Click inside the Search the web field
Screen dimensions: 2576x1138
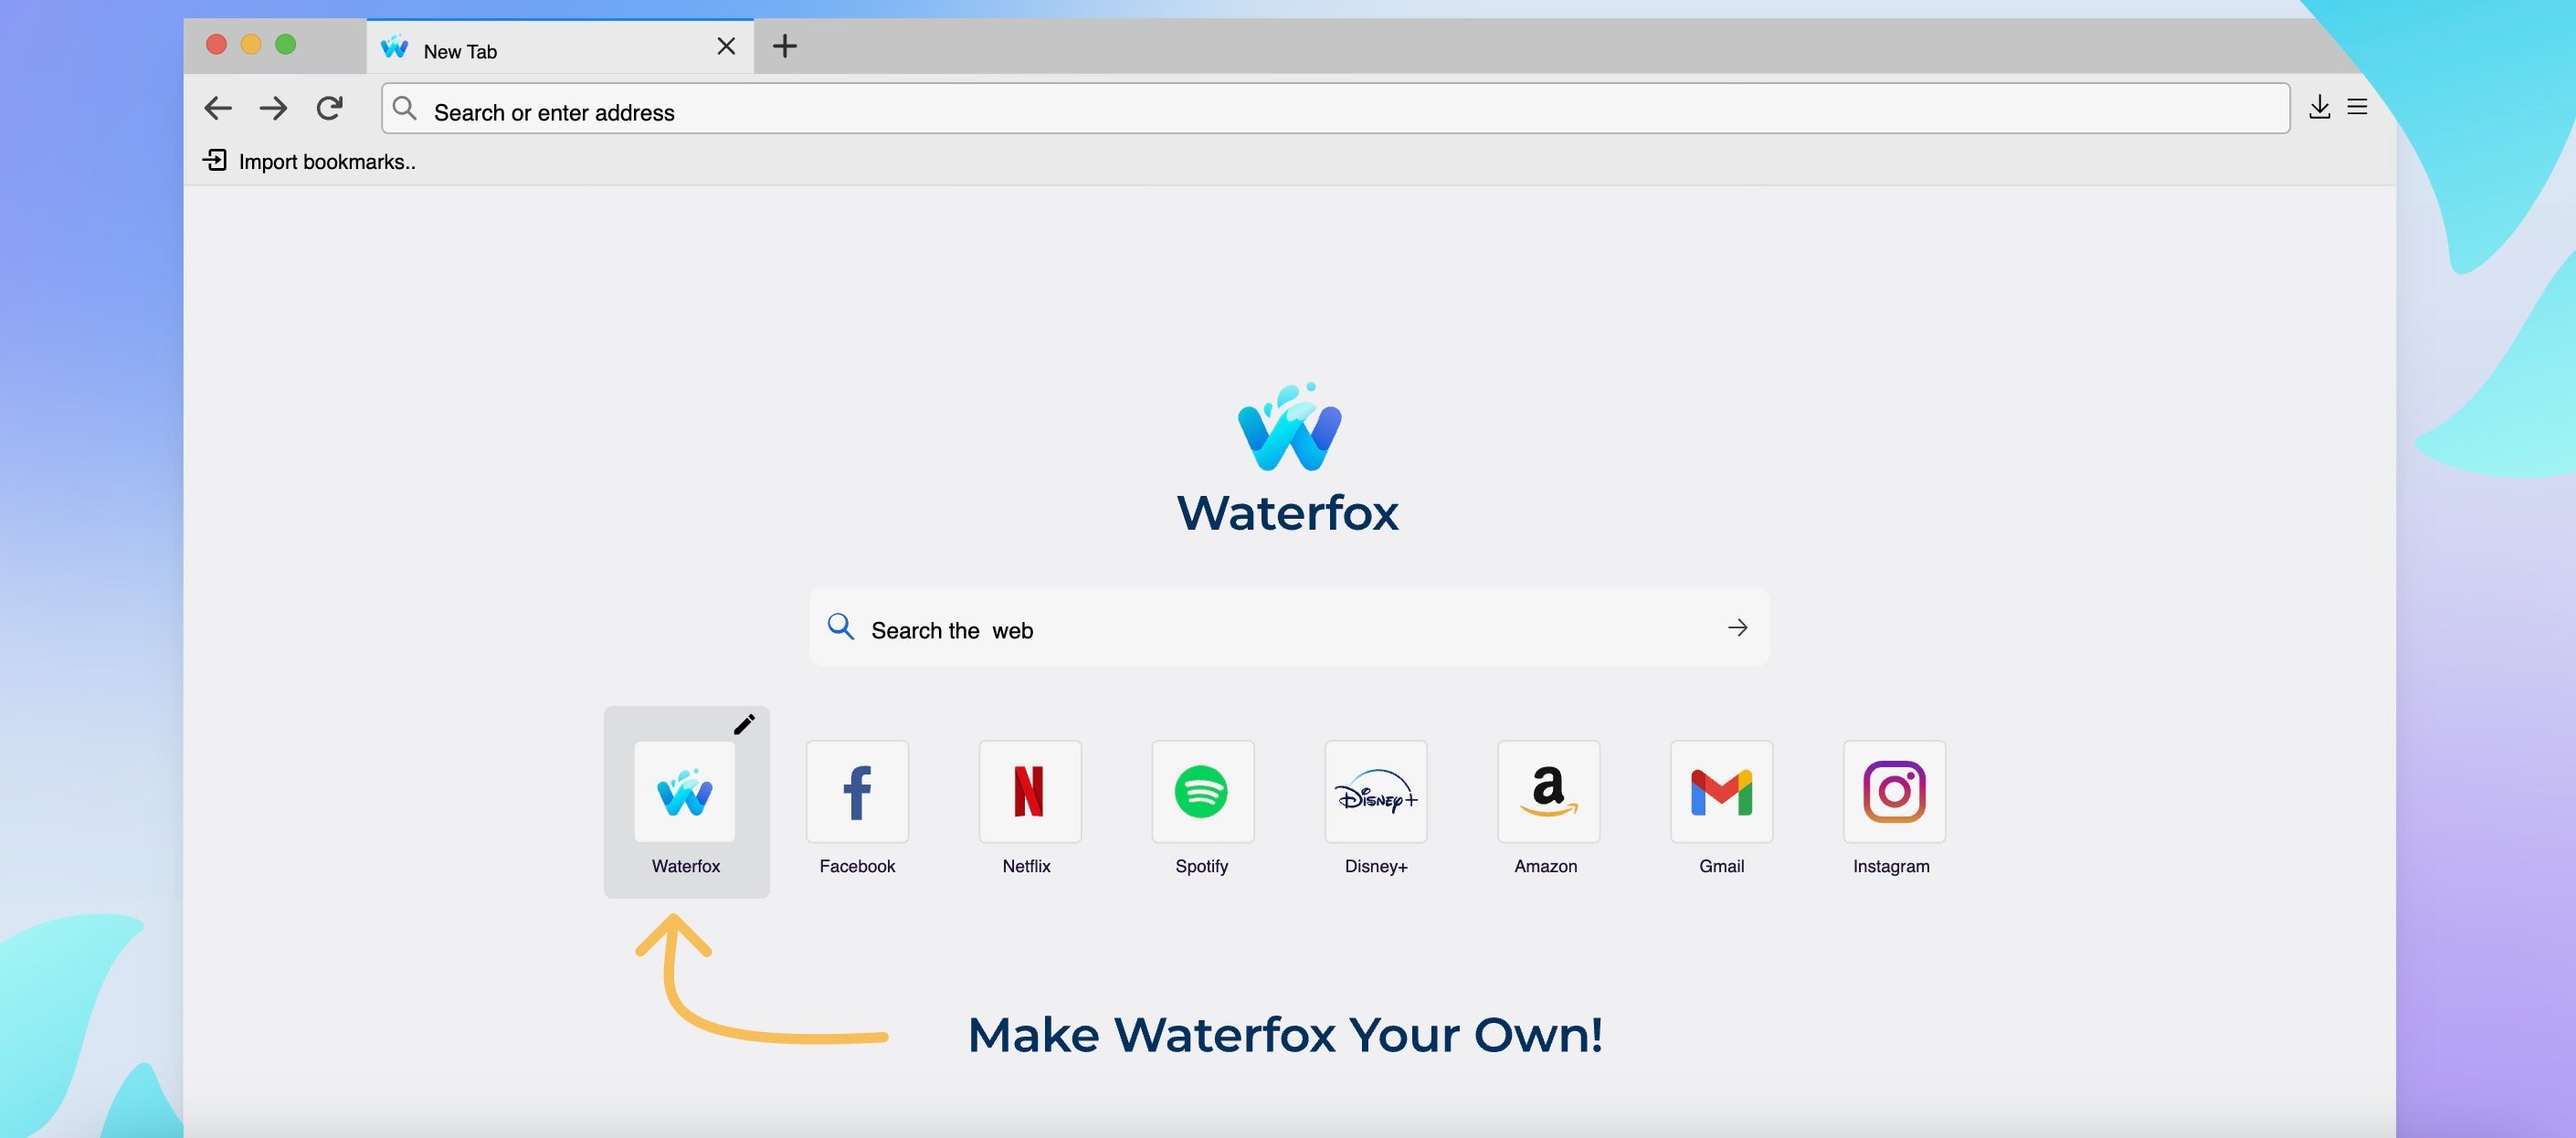coord(1150,628)
